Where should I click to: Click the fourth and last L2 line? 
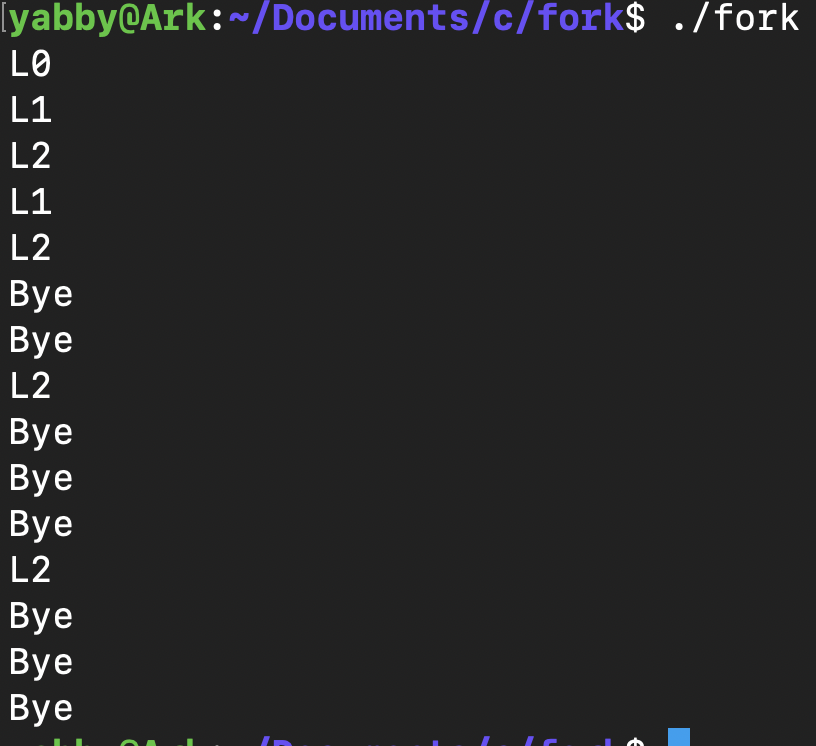click(x=30, y=571)
